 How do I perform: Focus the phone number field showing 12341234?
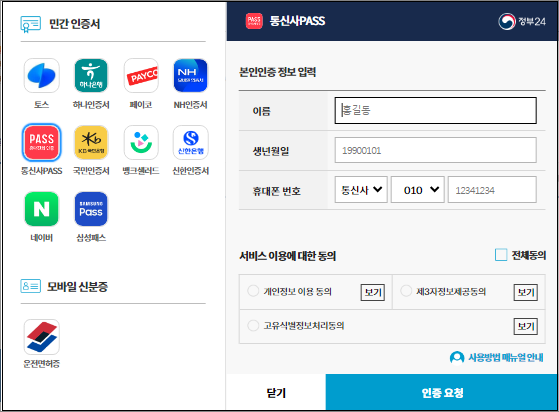point(492,190)
